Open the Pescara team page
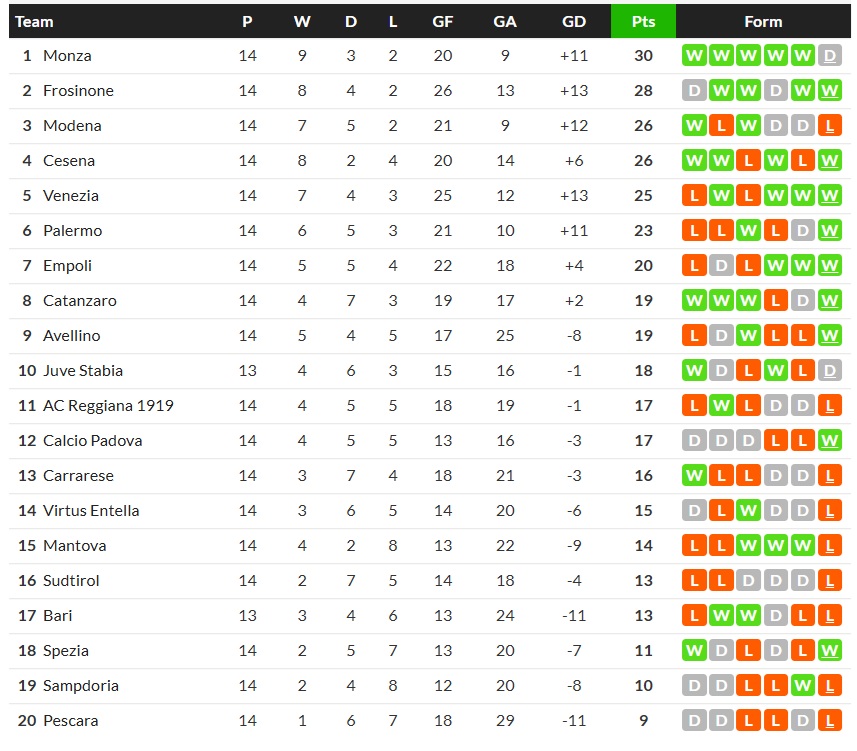Image resolution: width=857 pixels, height=751 pixels. tap(70, 721)
